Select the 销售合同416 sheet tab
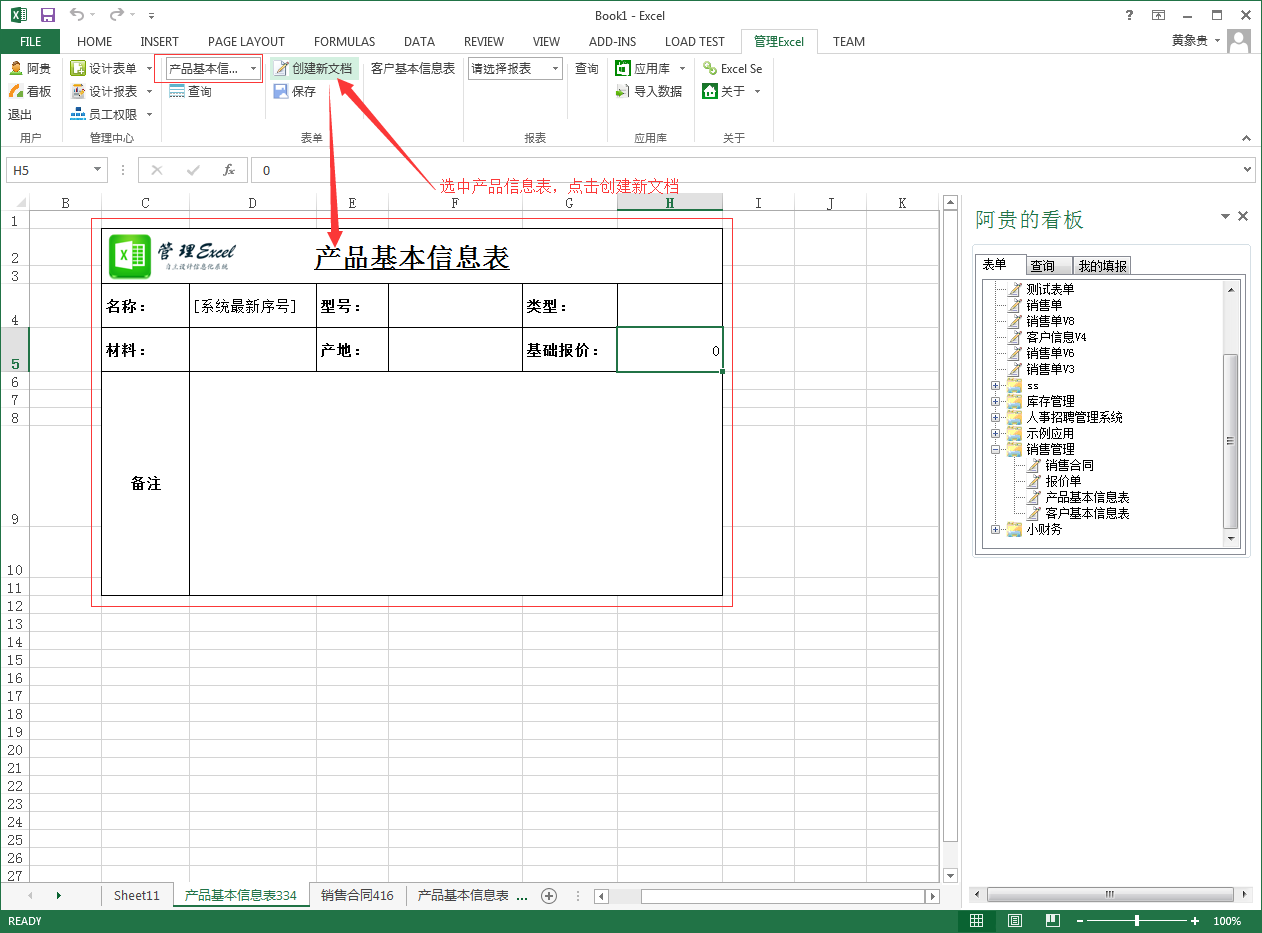 [357, 896]
